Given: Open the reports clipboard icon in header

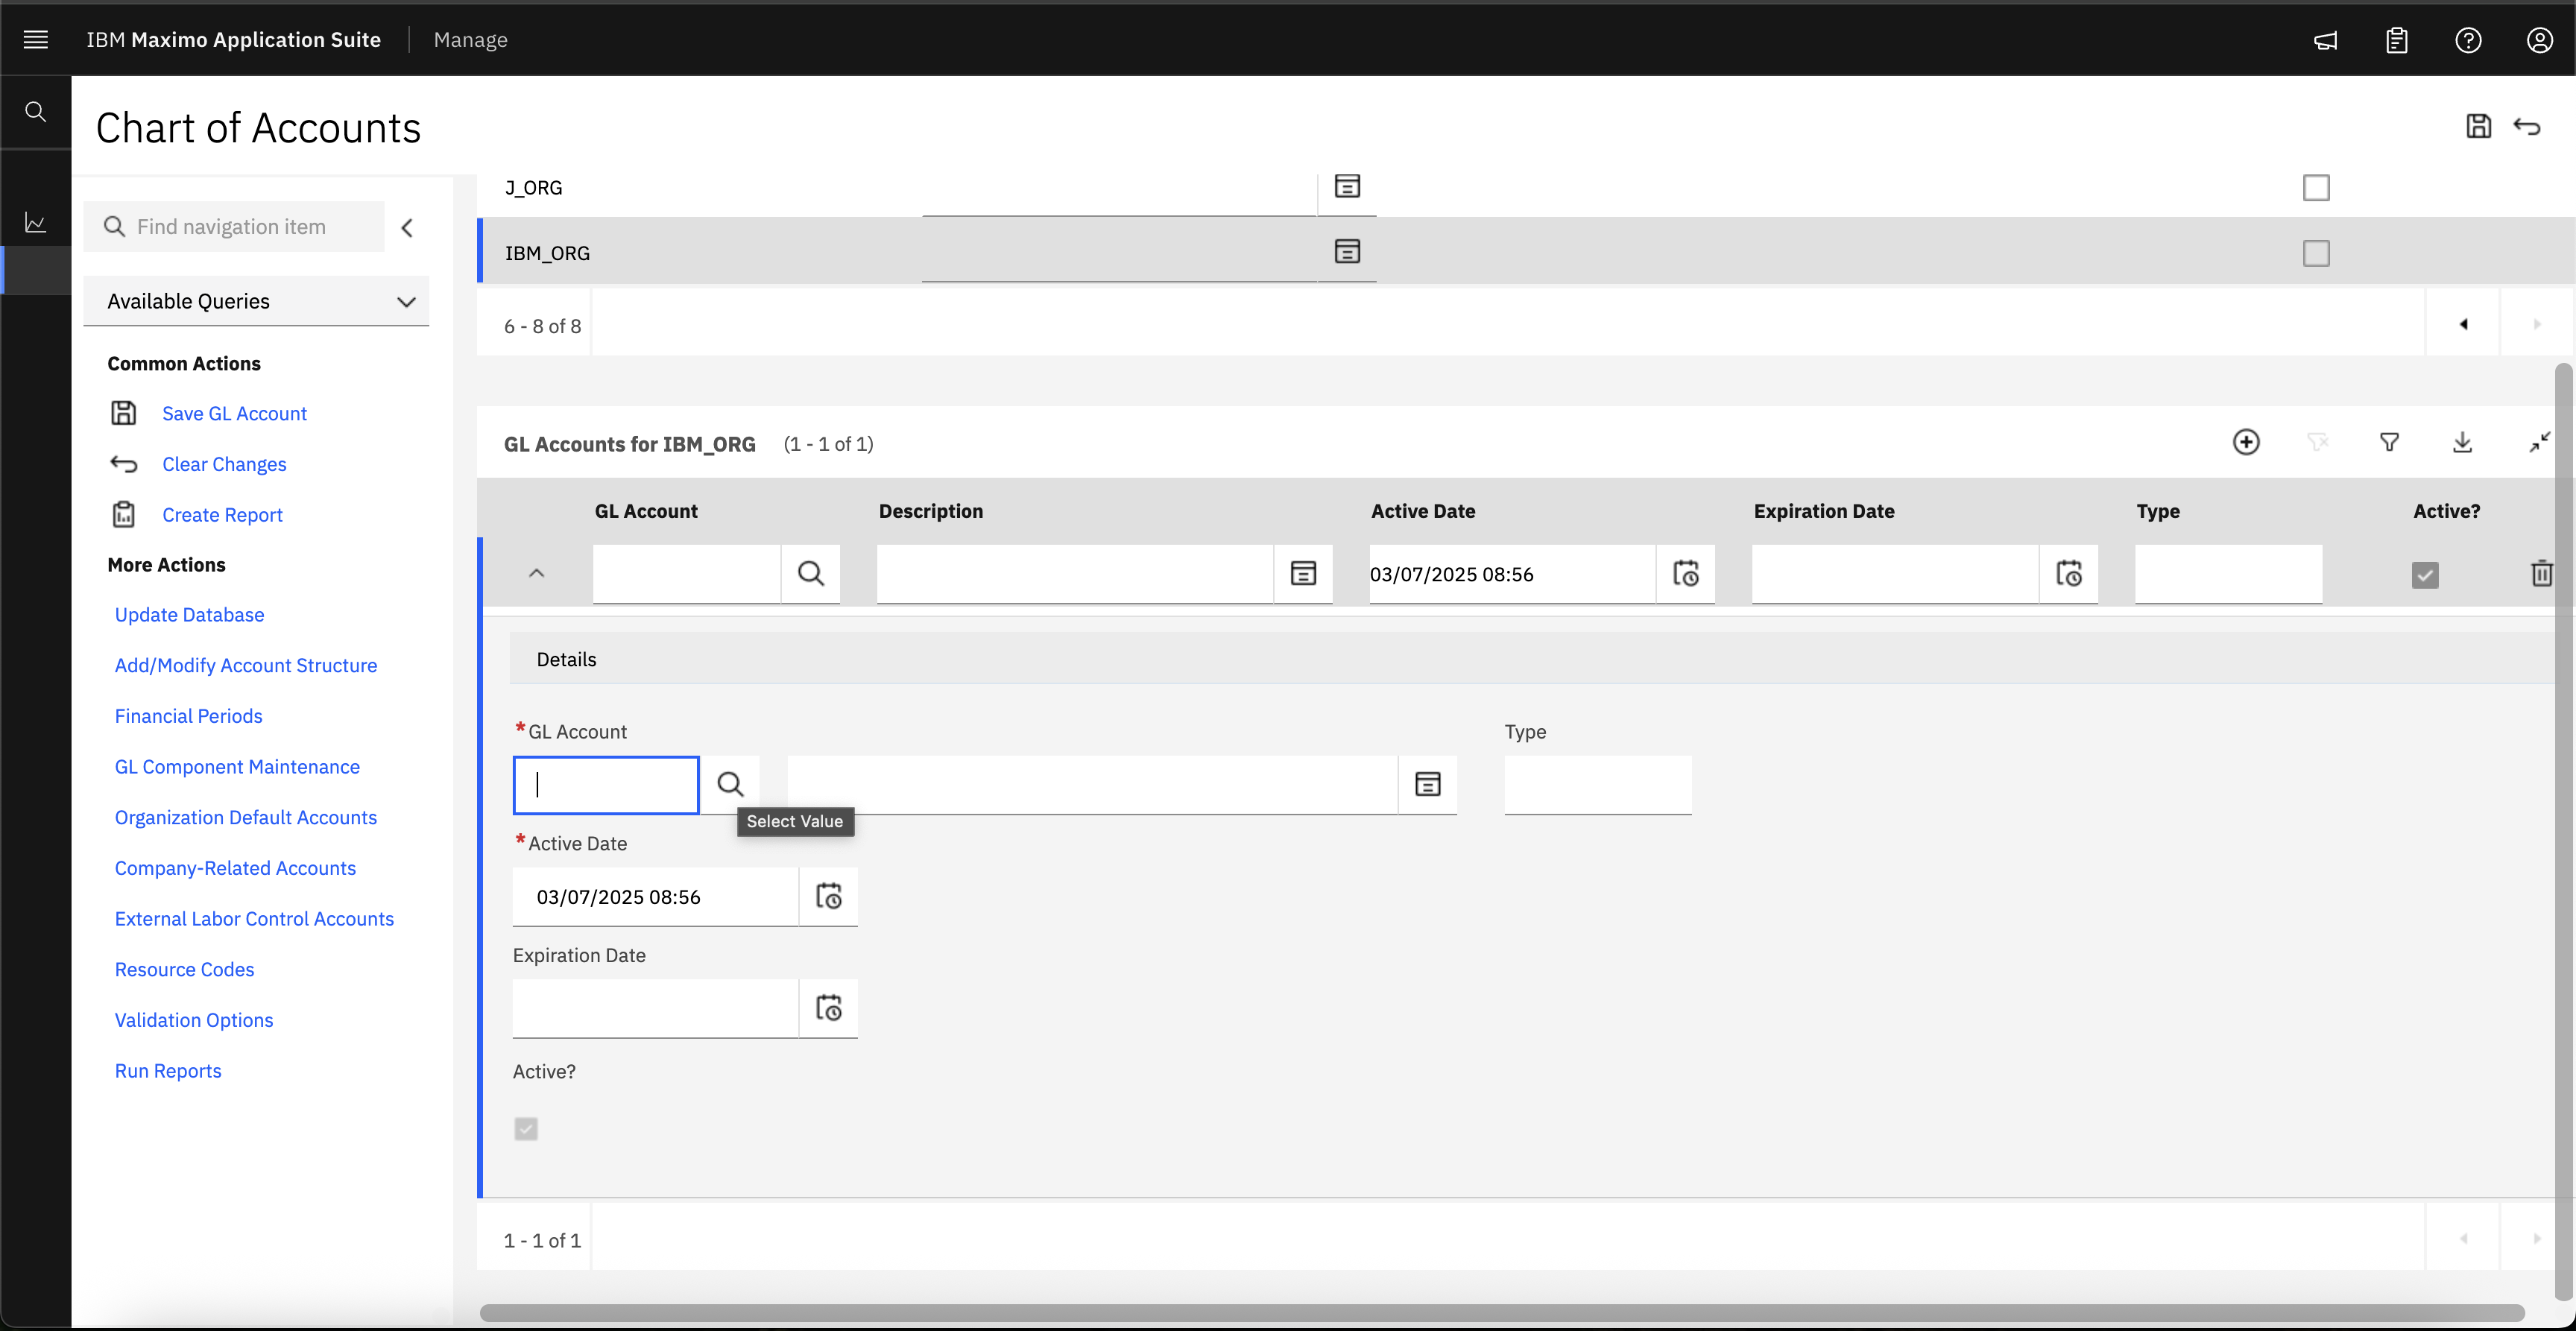Looking at the screenshot, I should pos(2397,41).
